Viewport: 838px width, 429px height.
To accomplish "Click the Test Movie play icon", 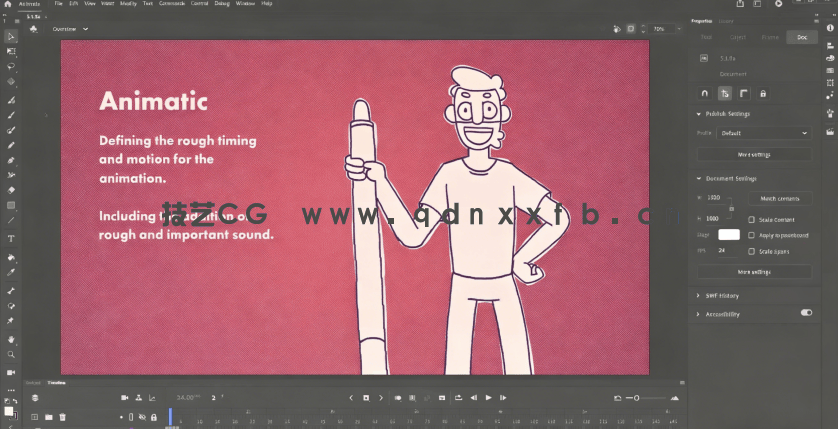I will coord(778,3).
